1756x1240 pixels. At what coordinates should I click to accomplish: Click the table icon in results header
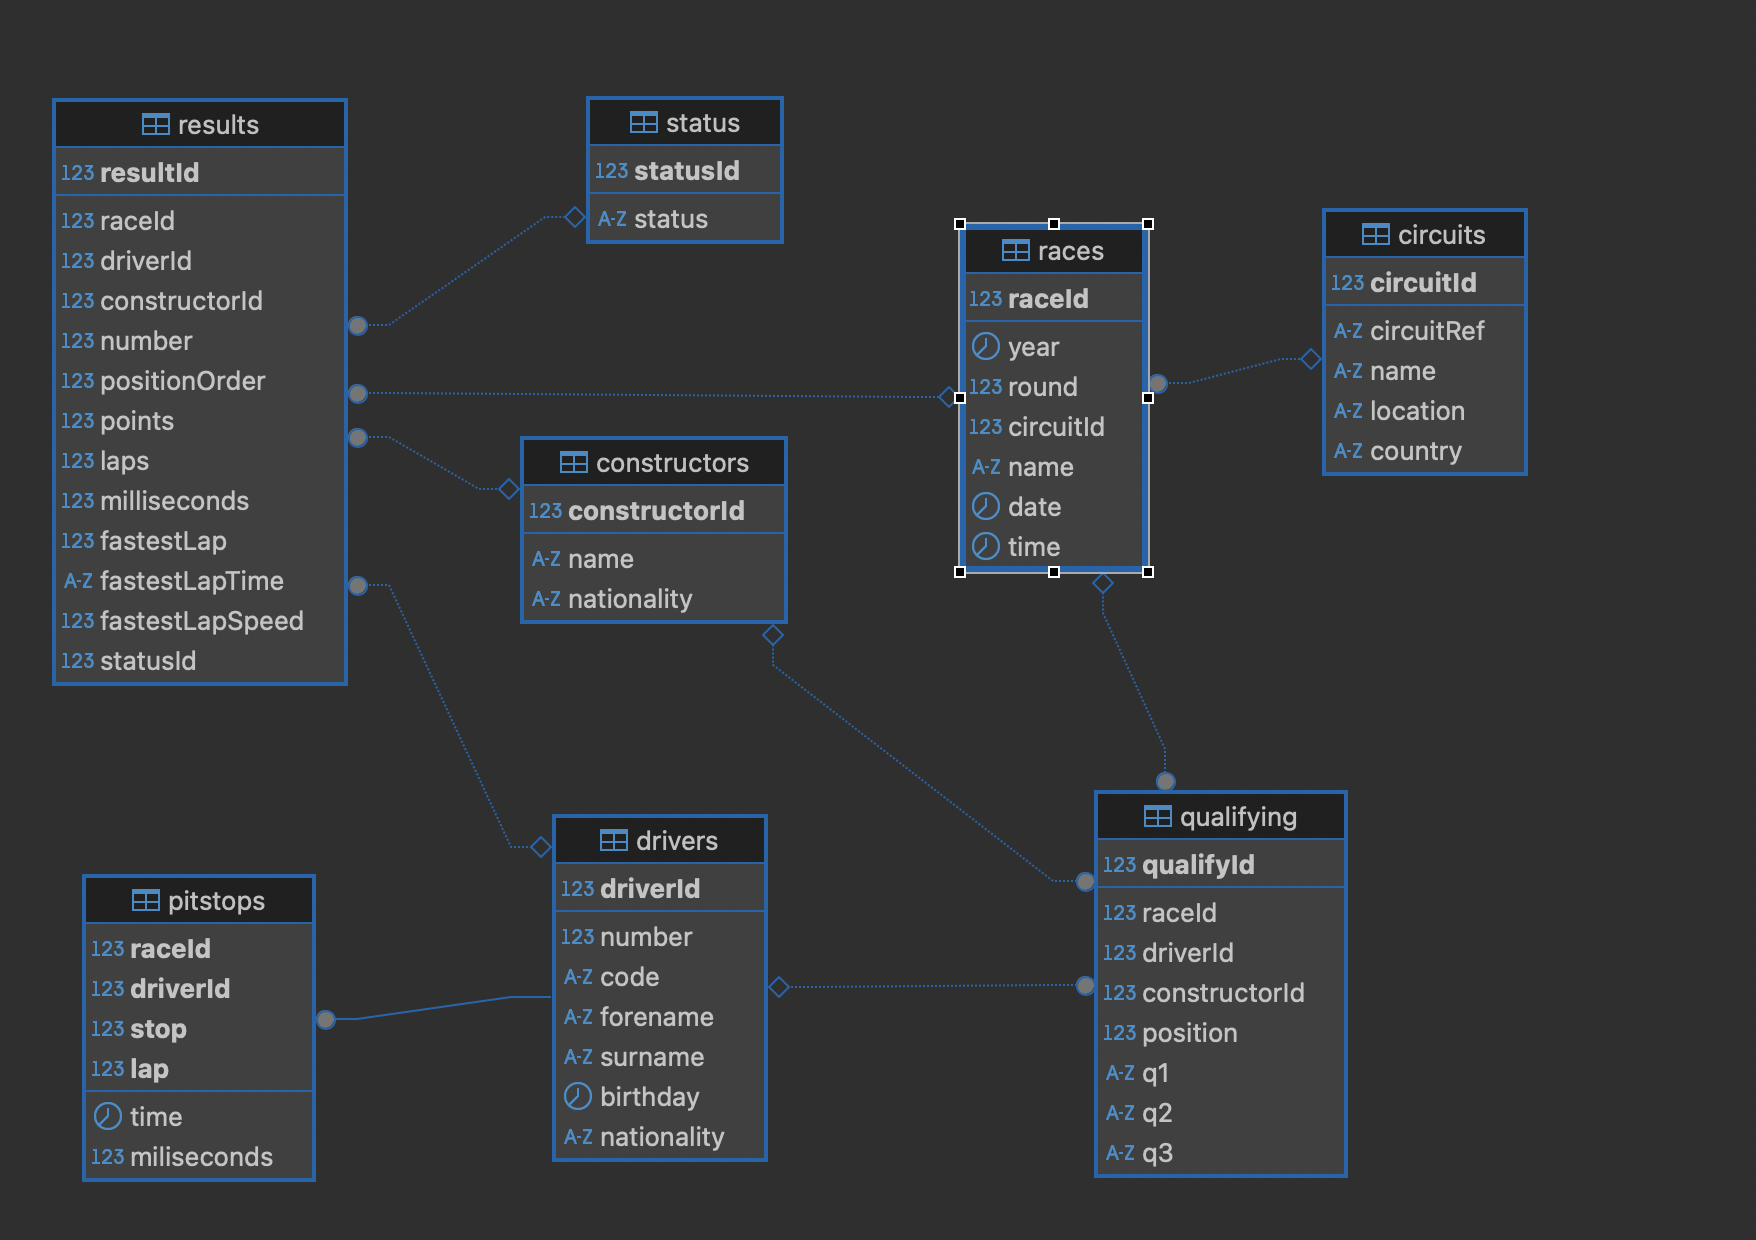point(155,124)
